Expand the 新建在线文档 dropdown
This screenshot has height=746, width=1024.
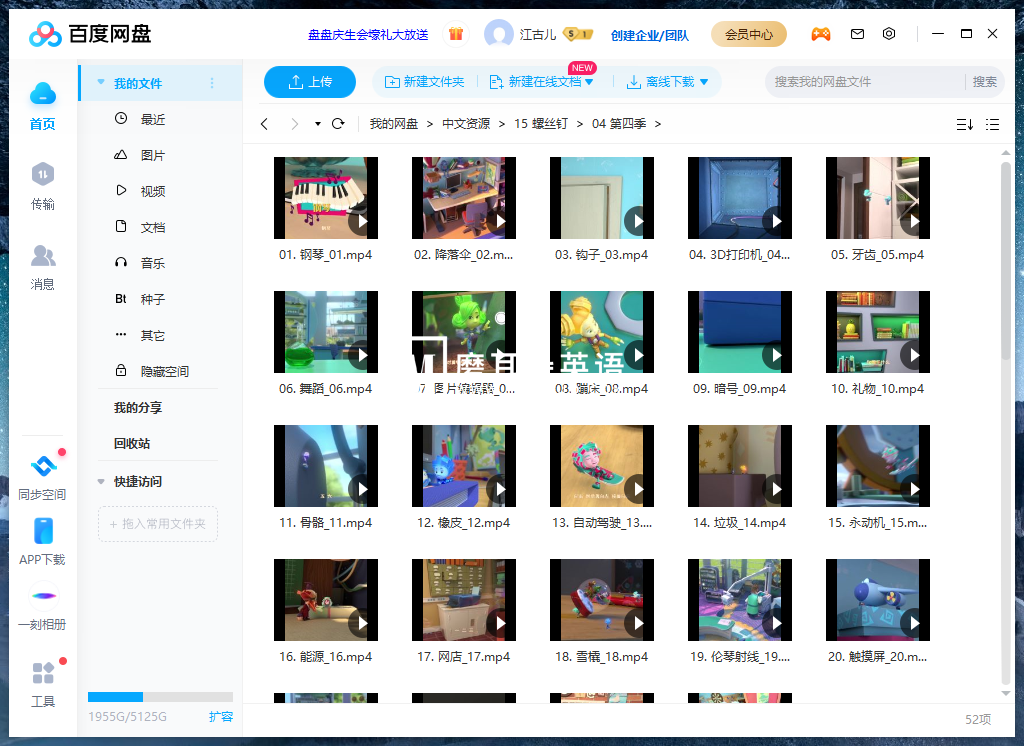[589, 82]
